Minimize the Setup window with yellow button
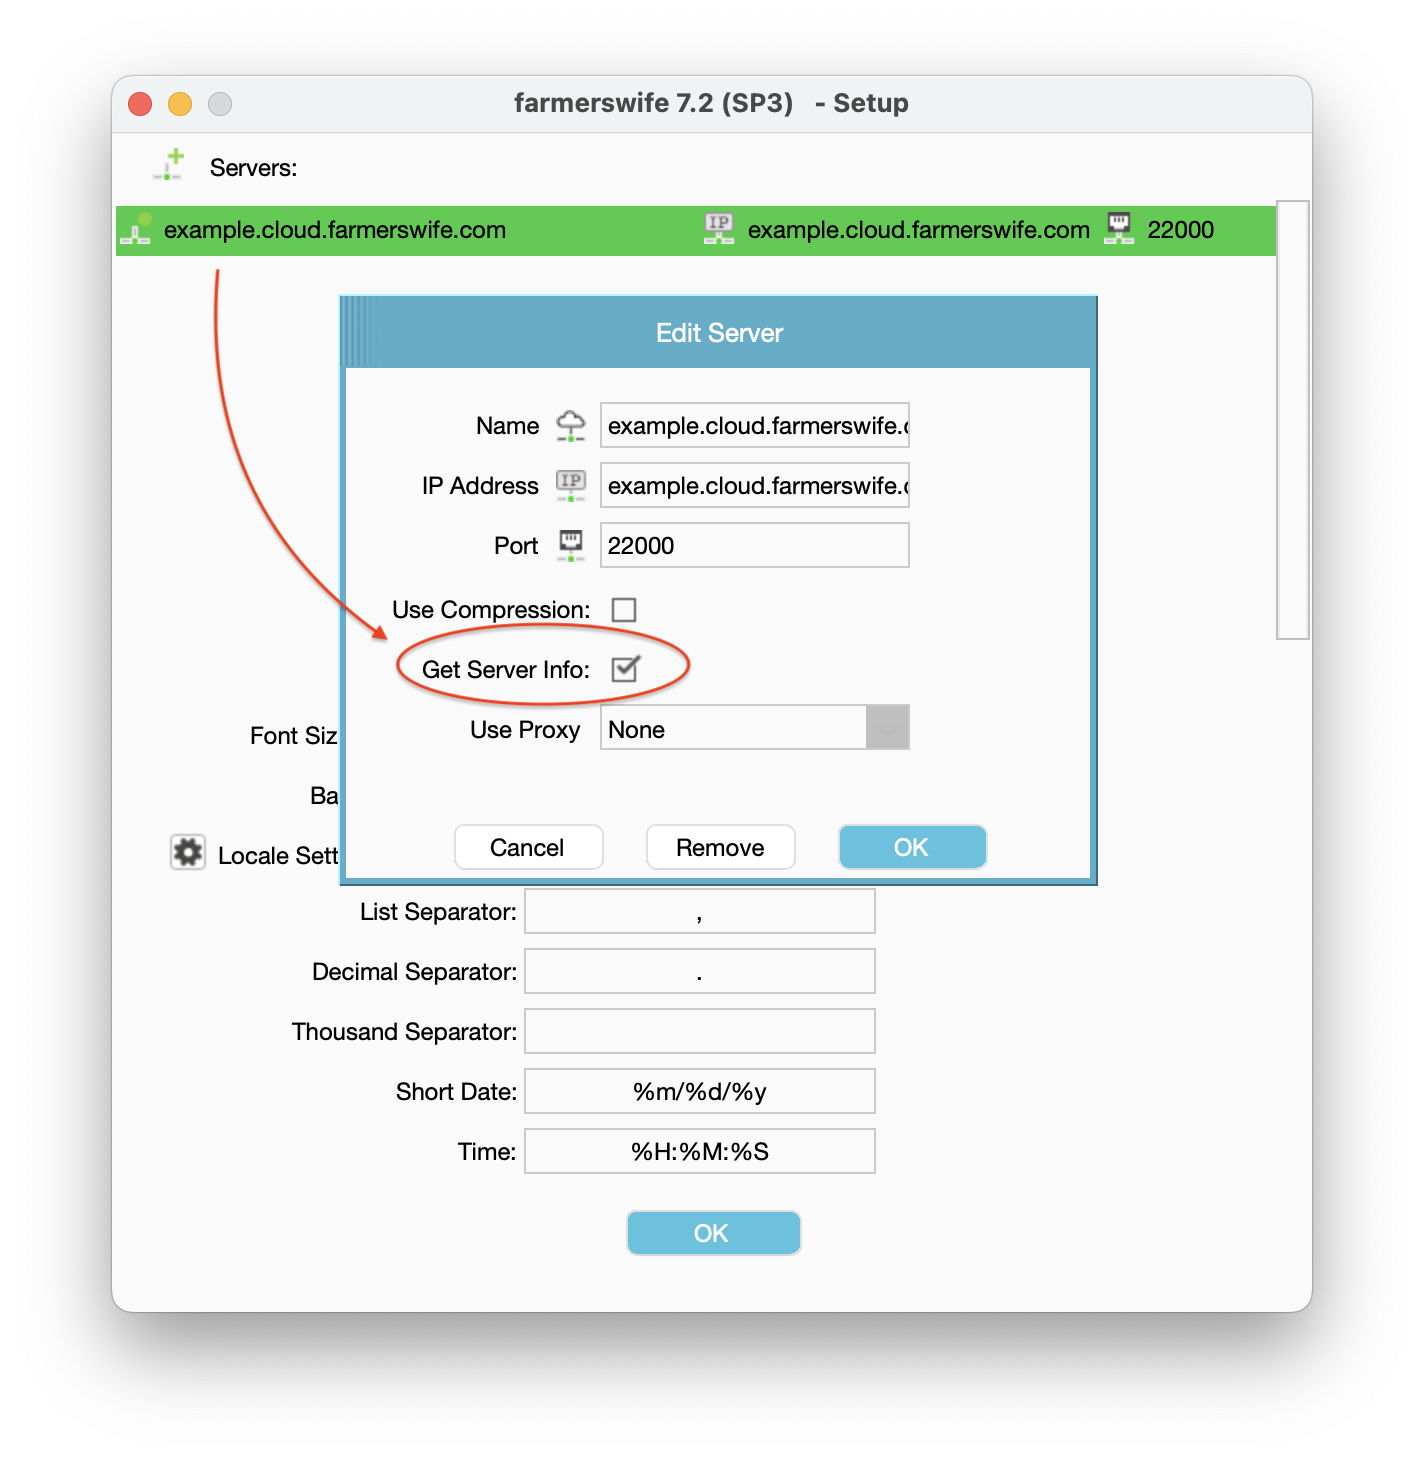Viewport: 1424px width, 1460px height. (x=180, y=103)
